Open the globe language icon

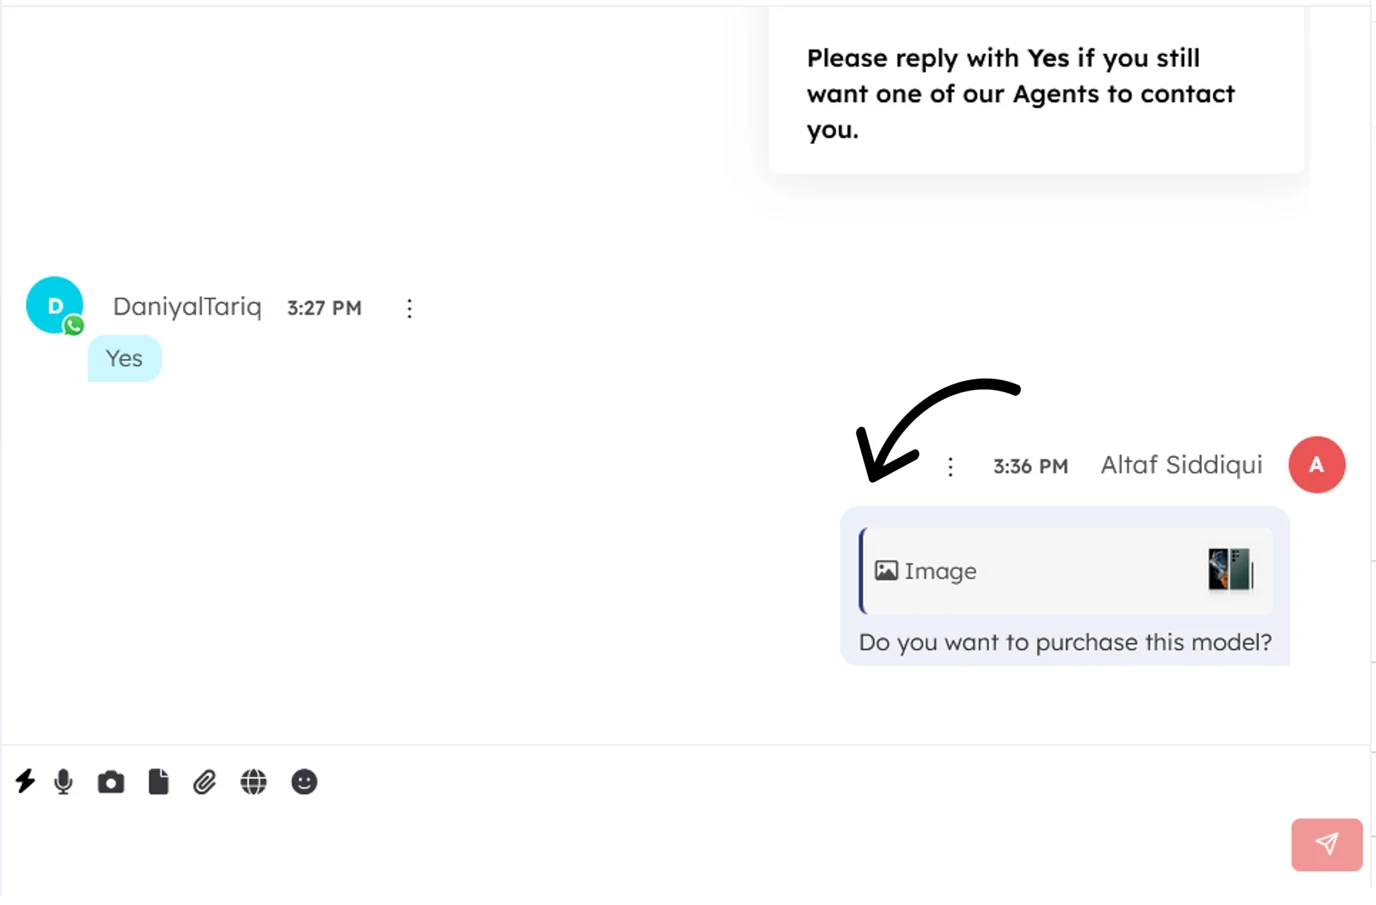(x=254, y=781)
